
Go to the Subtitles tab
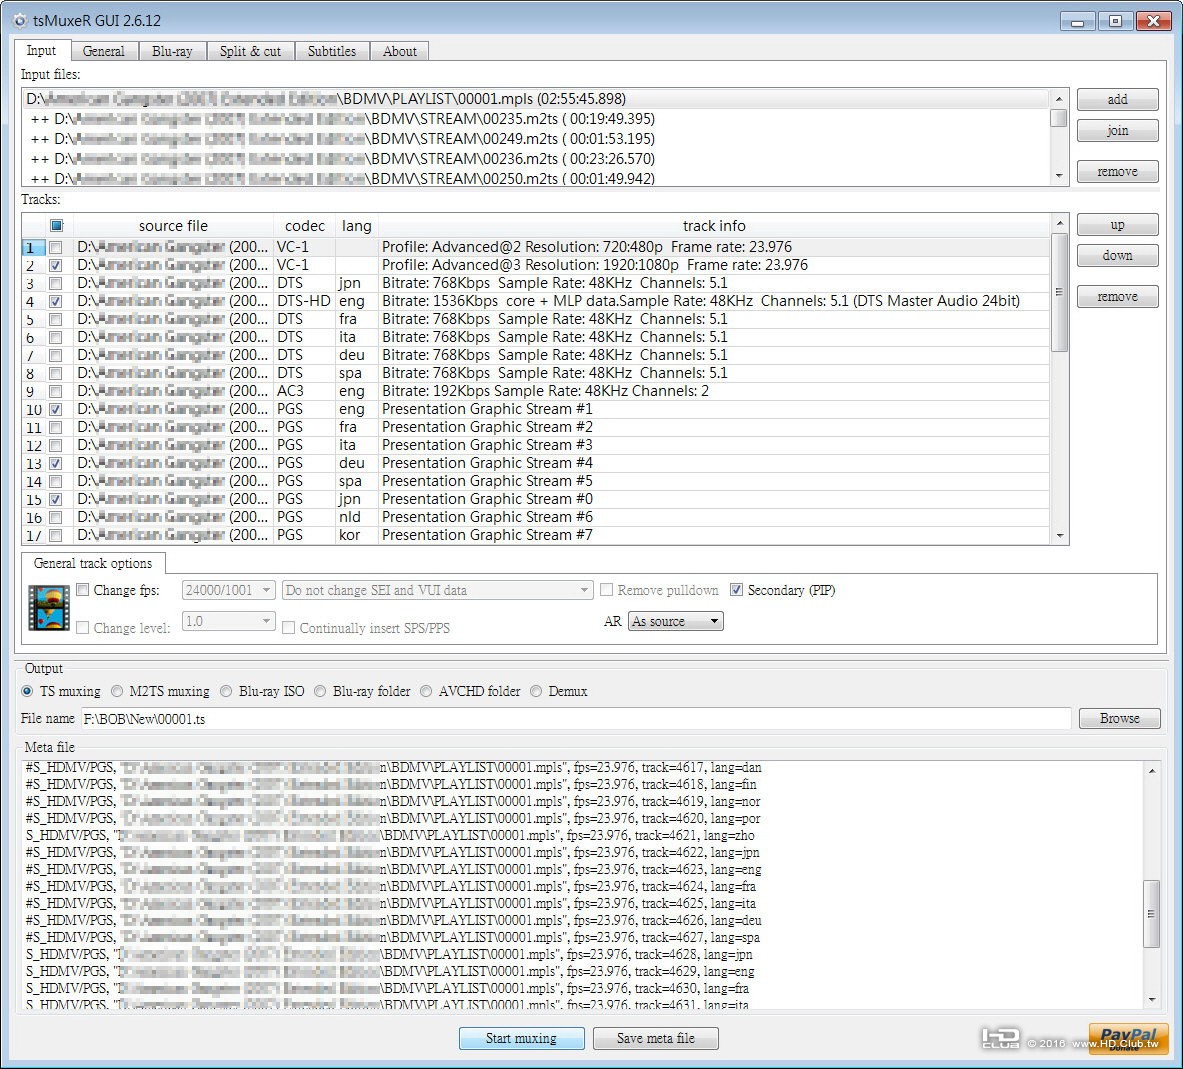tap(331, 51)
